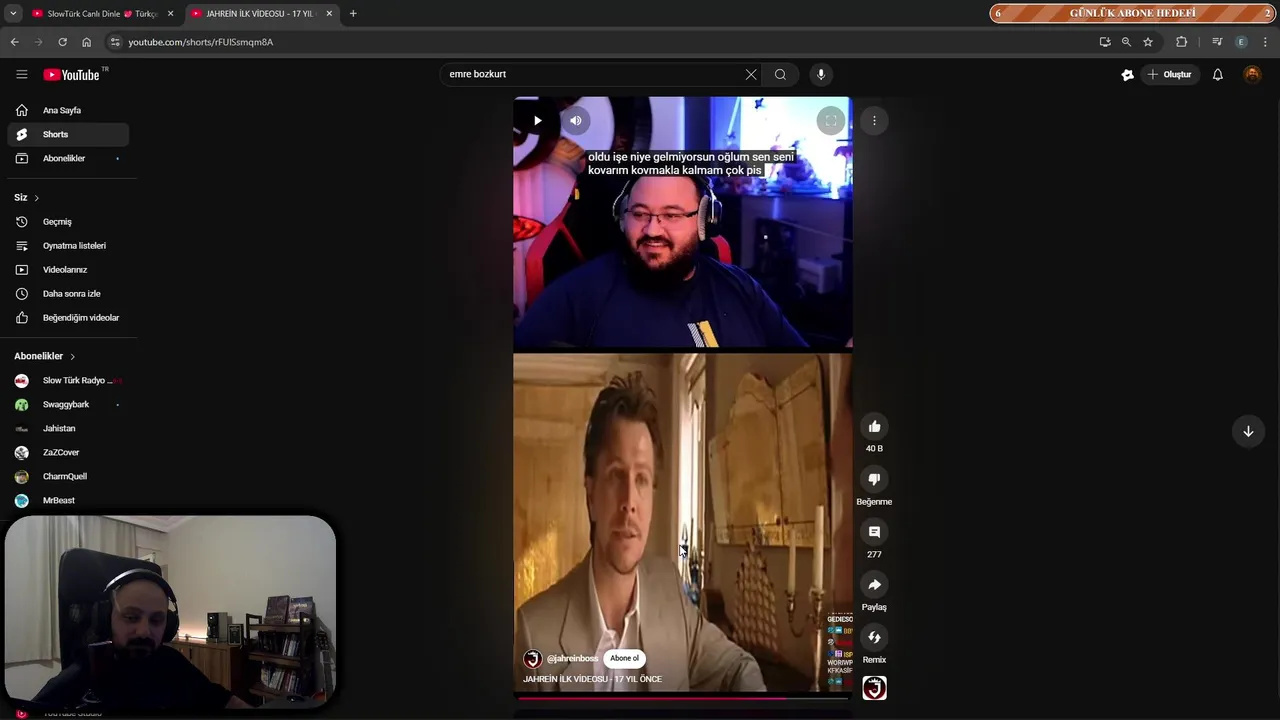The image size is (1280, 720).
Task: Open Videolarınız in sidebar
Action: (x=68, y=269)
